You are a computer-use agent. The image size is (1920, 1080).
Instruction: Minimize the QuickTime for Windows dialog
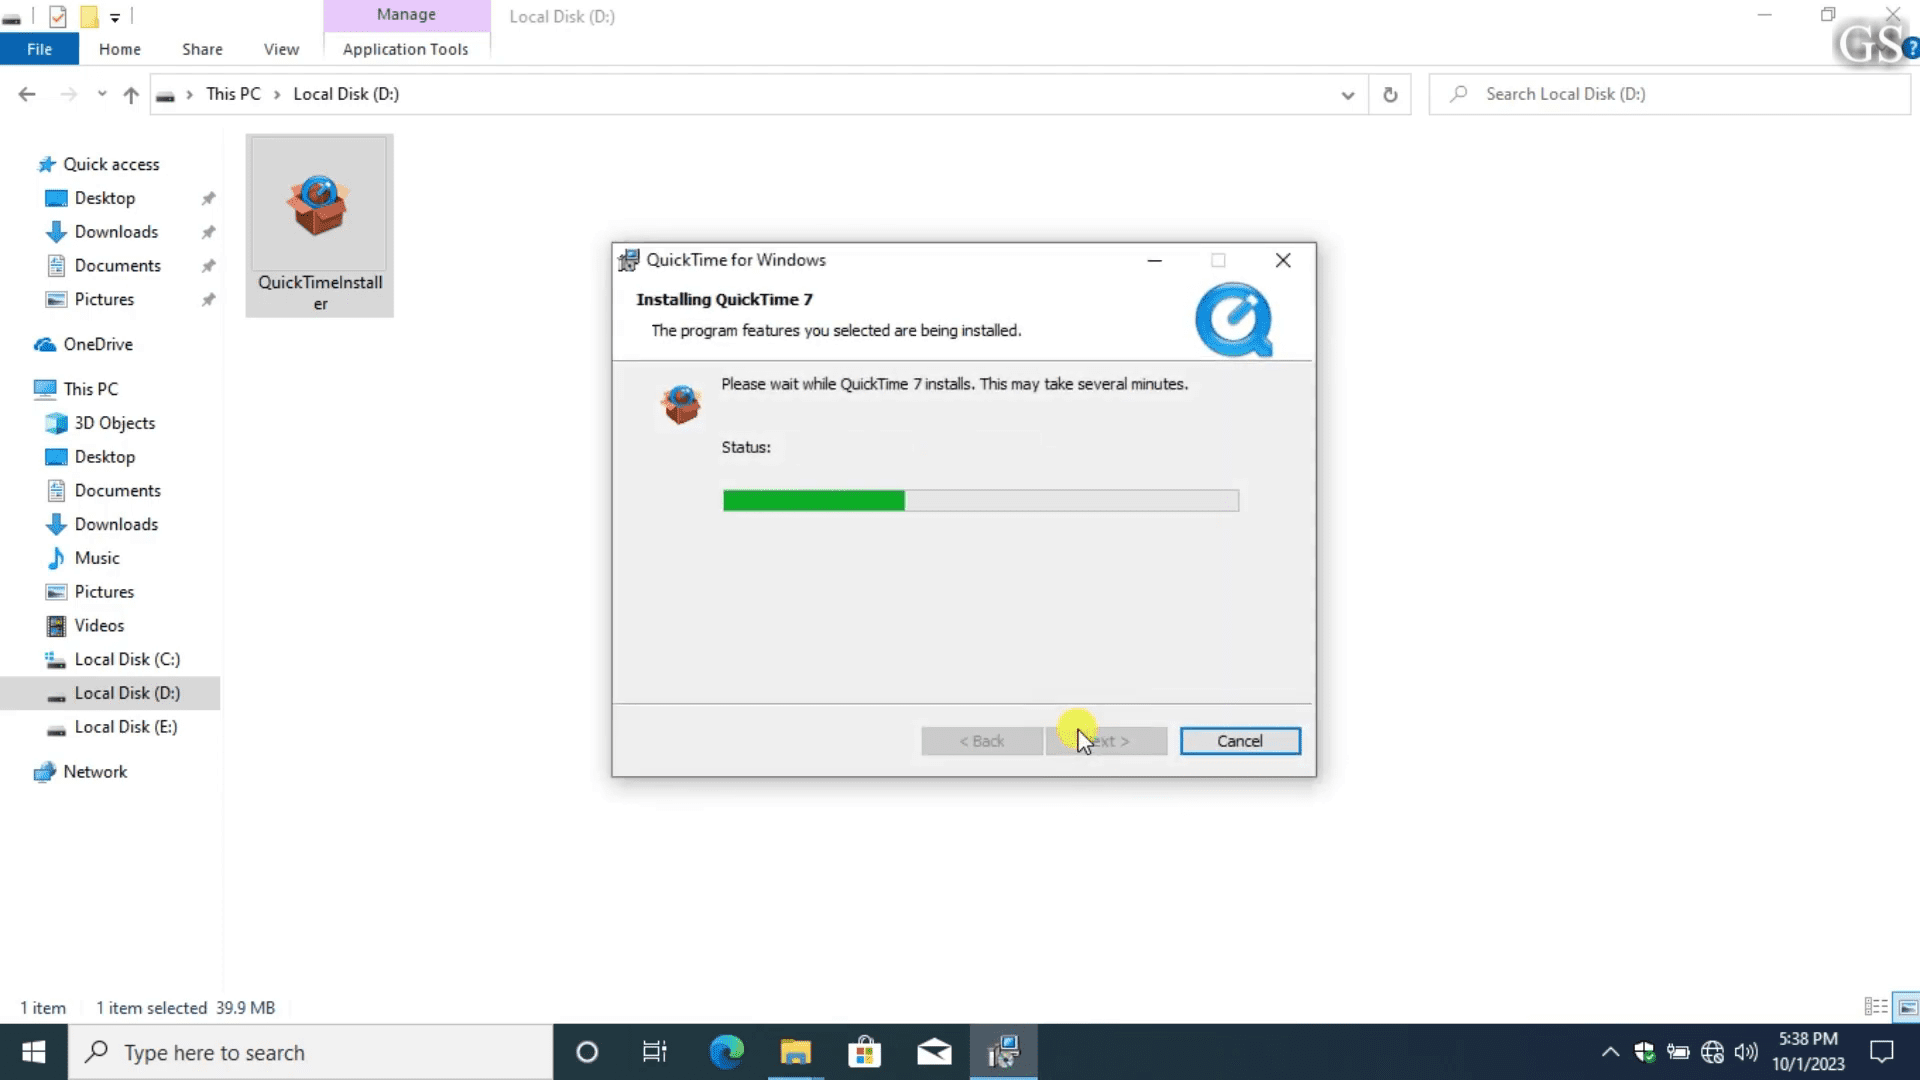(x=1154, y=260)
